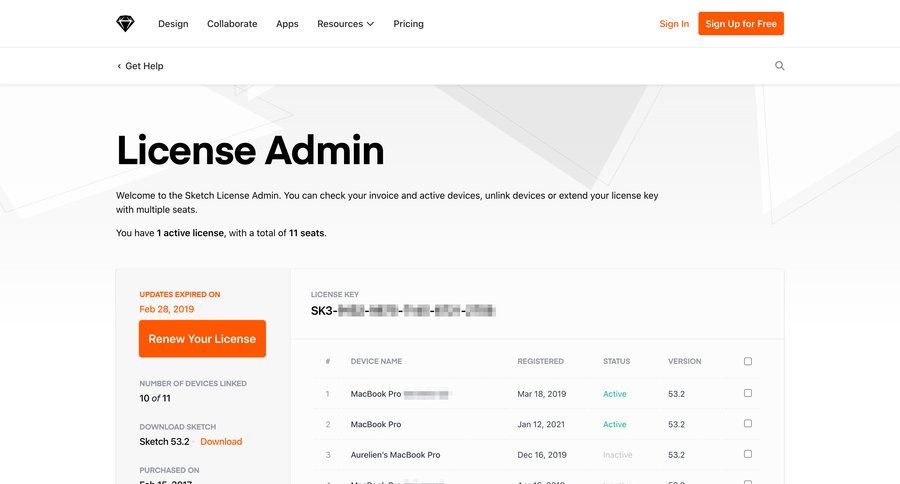
Task: Open the Design menu item
Action: (173, 24)
